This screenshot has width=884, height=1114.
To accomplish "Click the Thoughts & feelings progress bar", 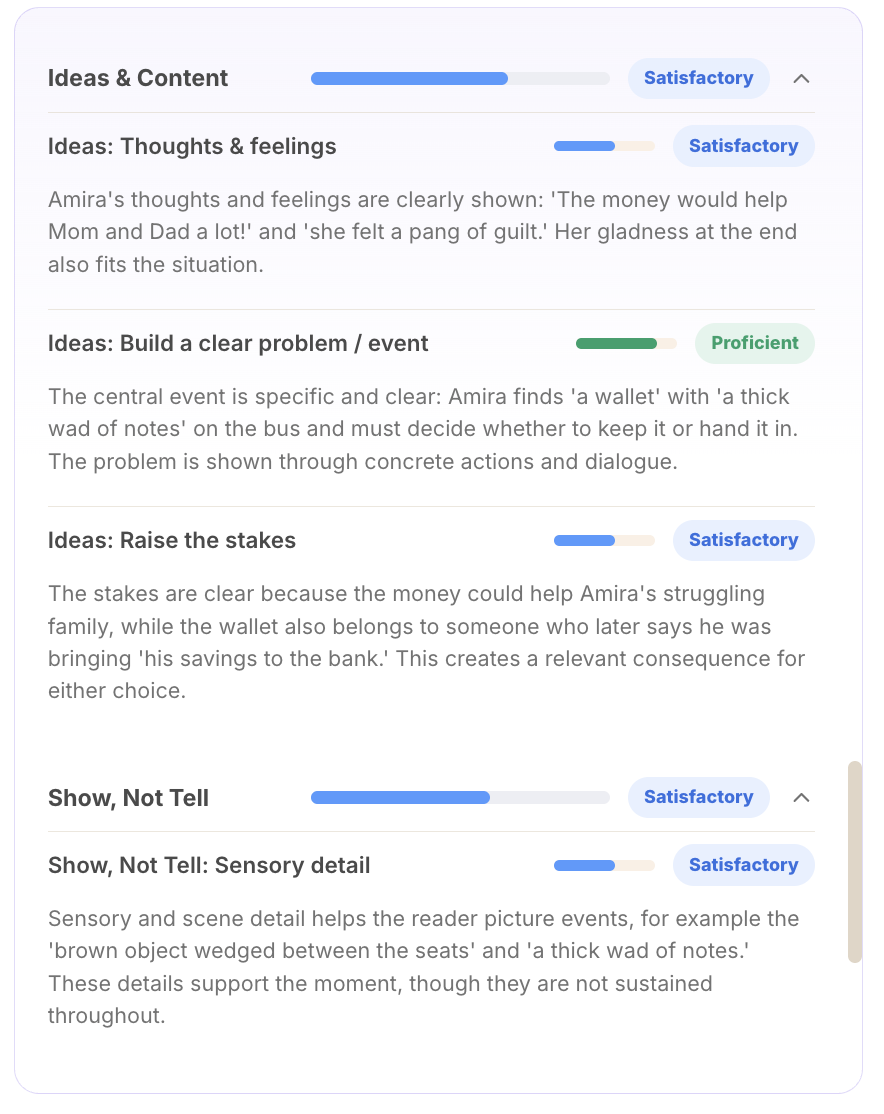I will [x=604, y=146].
